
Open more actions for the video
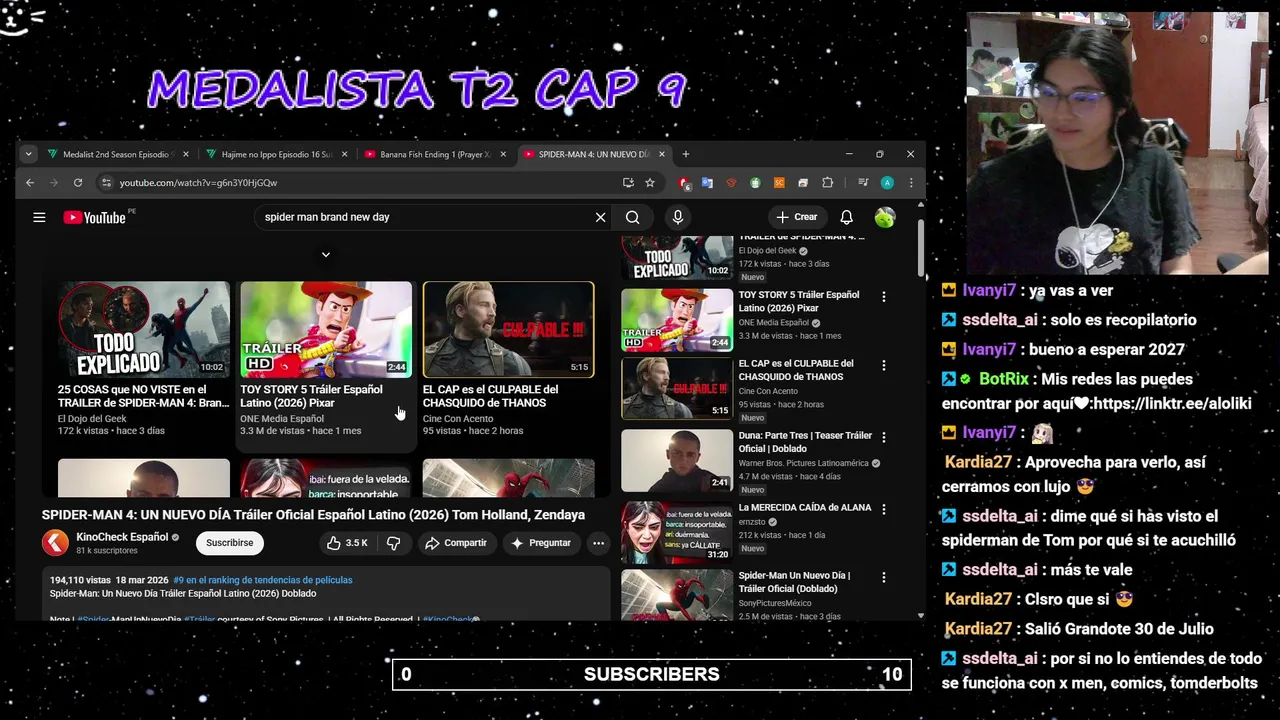pos(598,543)
